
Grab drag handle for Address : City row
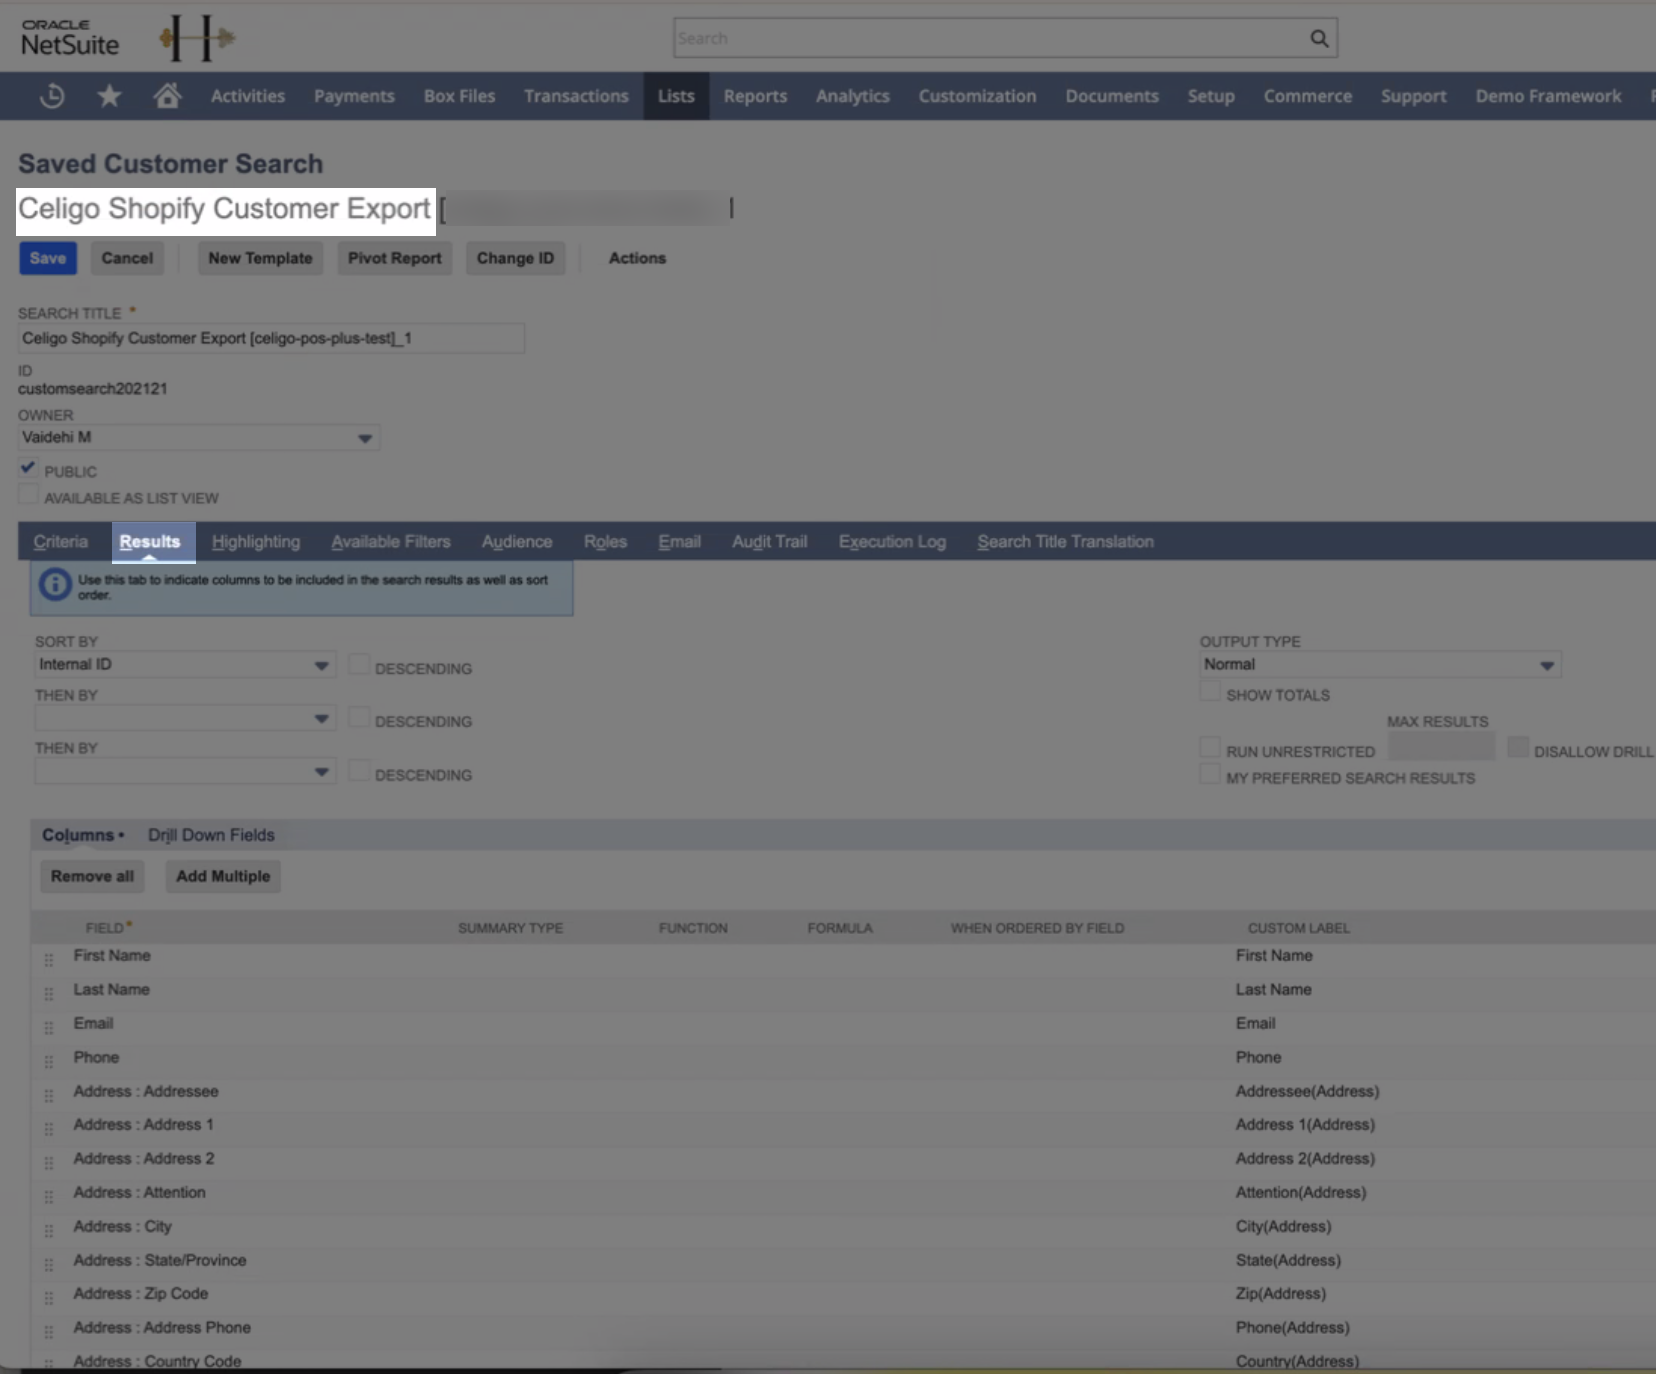coord(48,1231)
